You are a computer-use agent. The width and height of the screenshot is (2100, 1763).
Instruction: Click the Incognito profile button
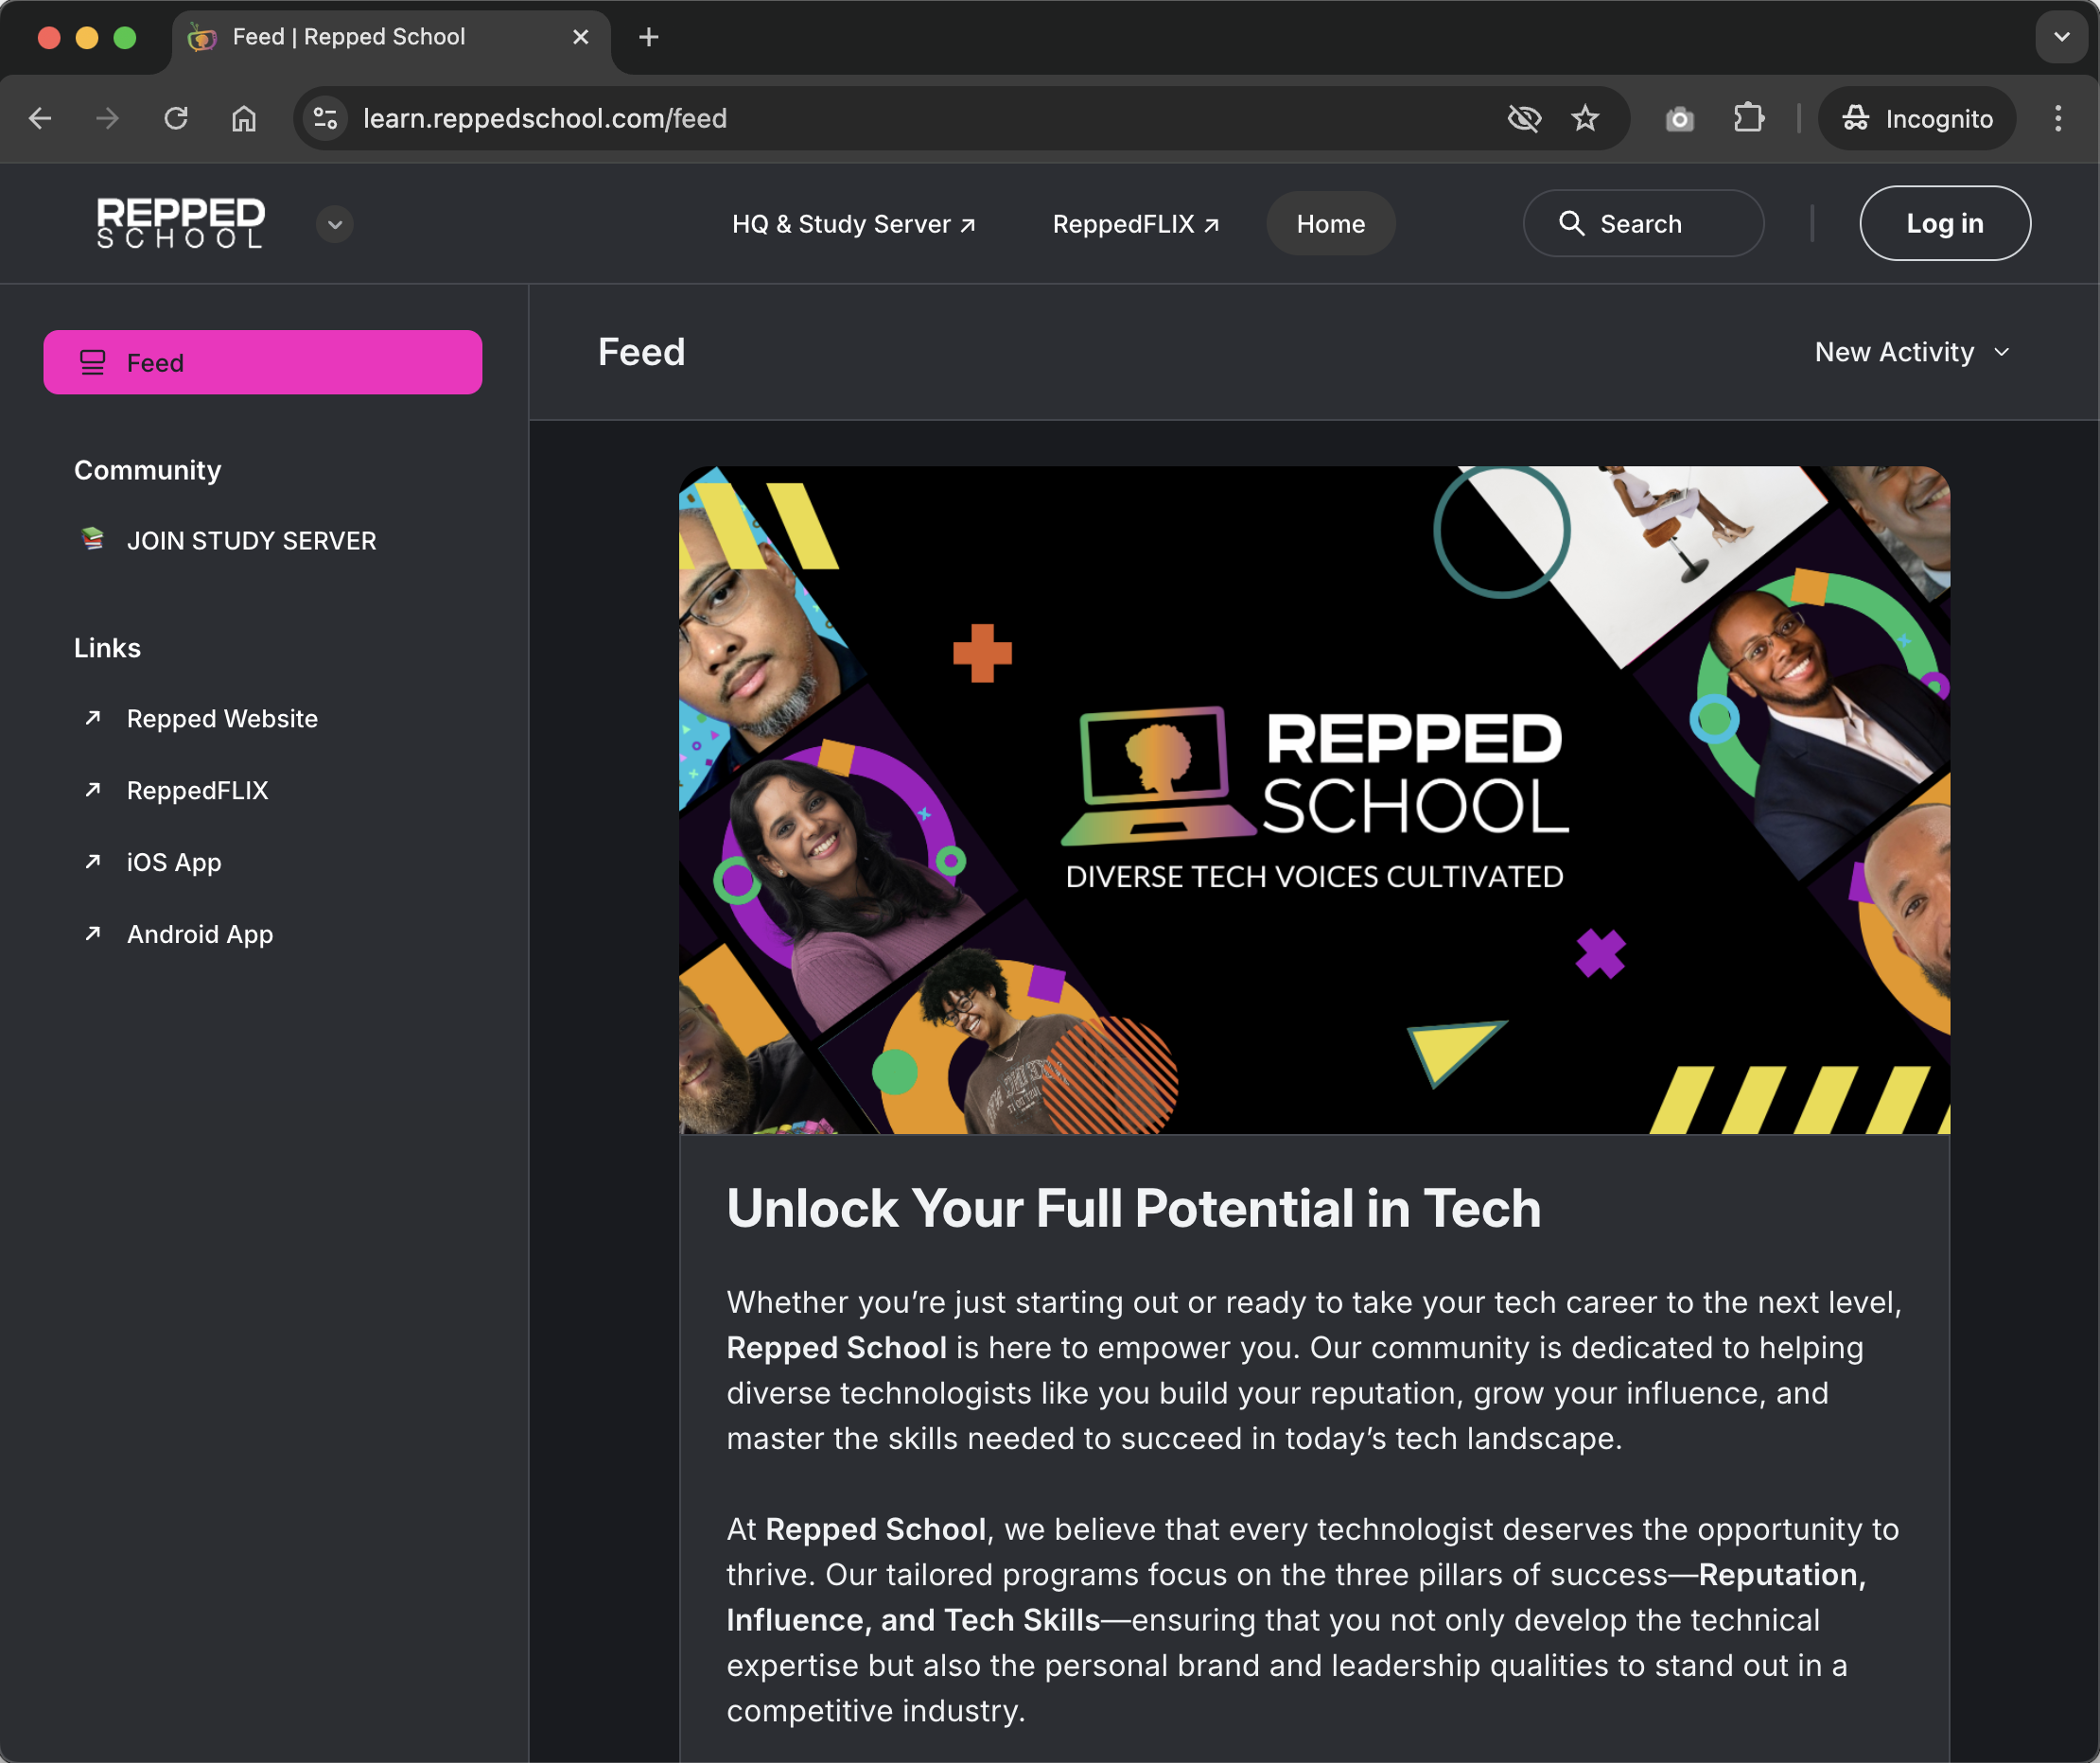pyautogui.click(x=1917, y=118)
